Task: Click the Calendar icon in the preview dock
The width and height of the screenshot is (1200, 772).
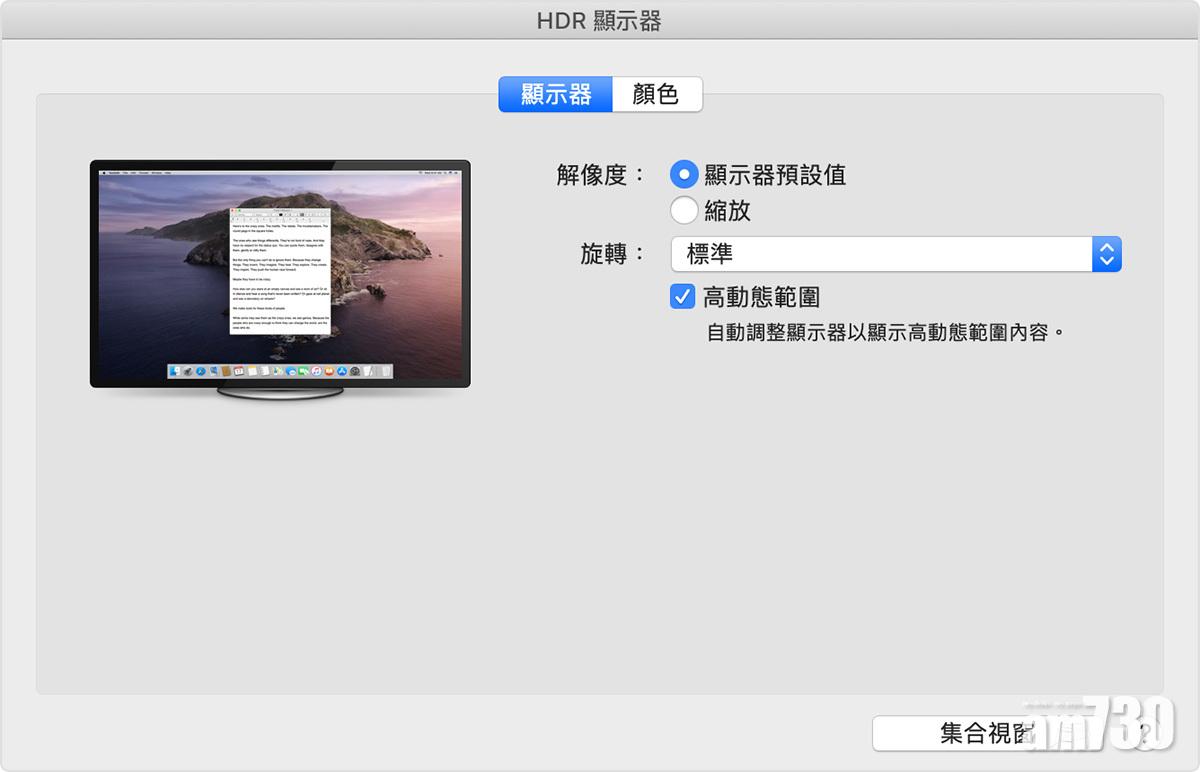Action: pyautogui.click(x=239, y=371)
